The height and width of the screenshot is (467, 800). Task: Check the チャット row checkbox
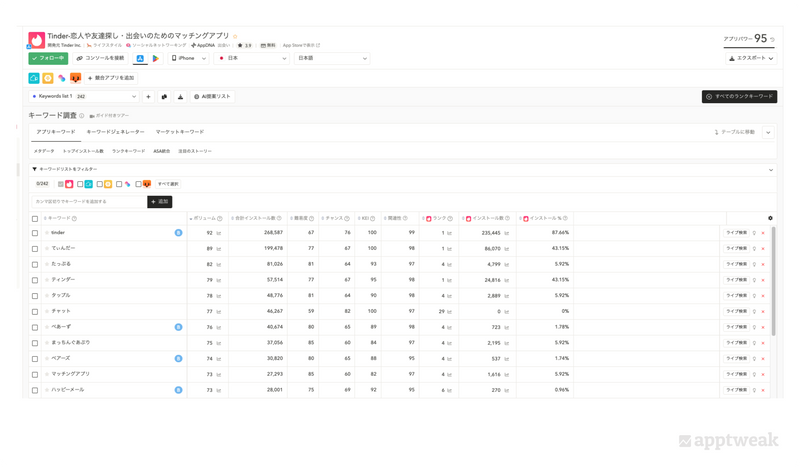click(35, 312)
